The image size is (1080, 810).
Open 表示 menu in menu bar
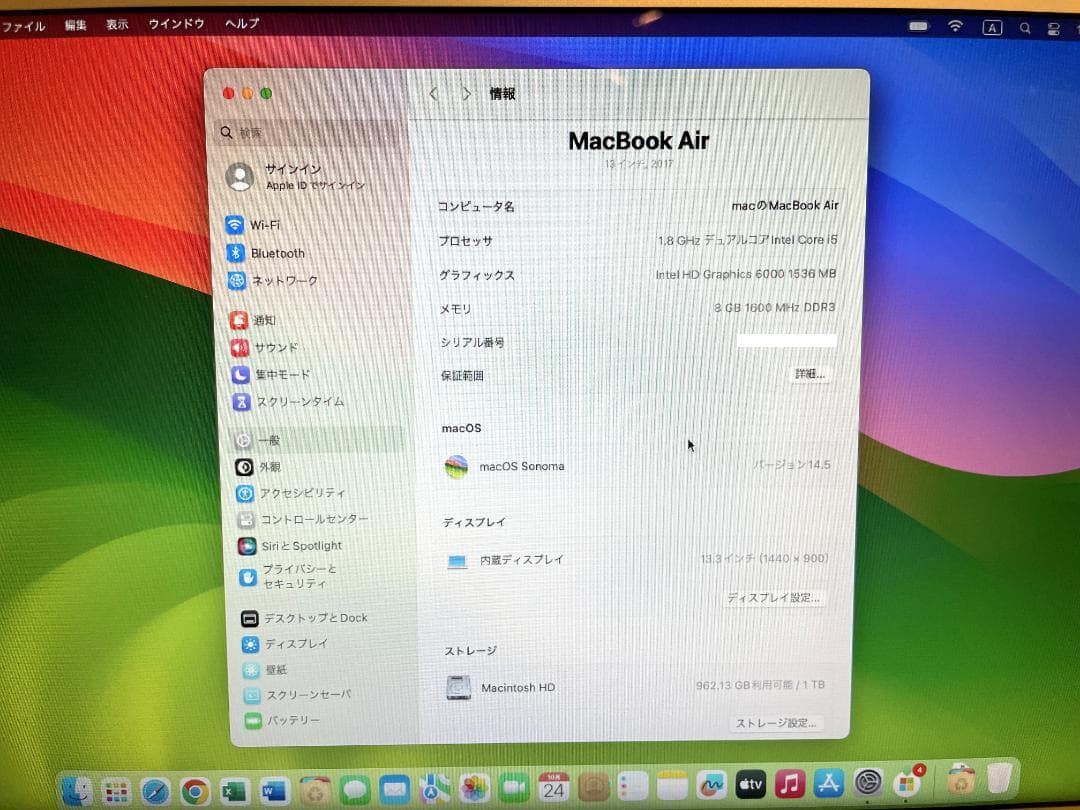117,25
